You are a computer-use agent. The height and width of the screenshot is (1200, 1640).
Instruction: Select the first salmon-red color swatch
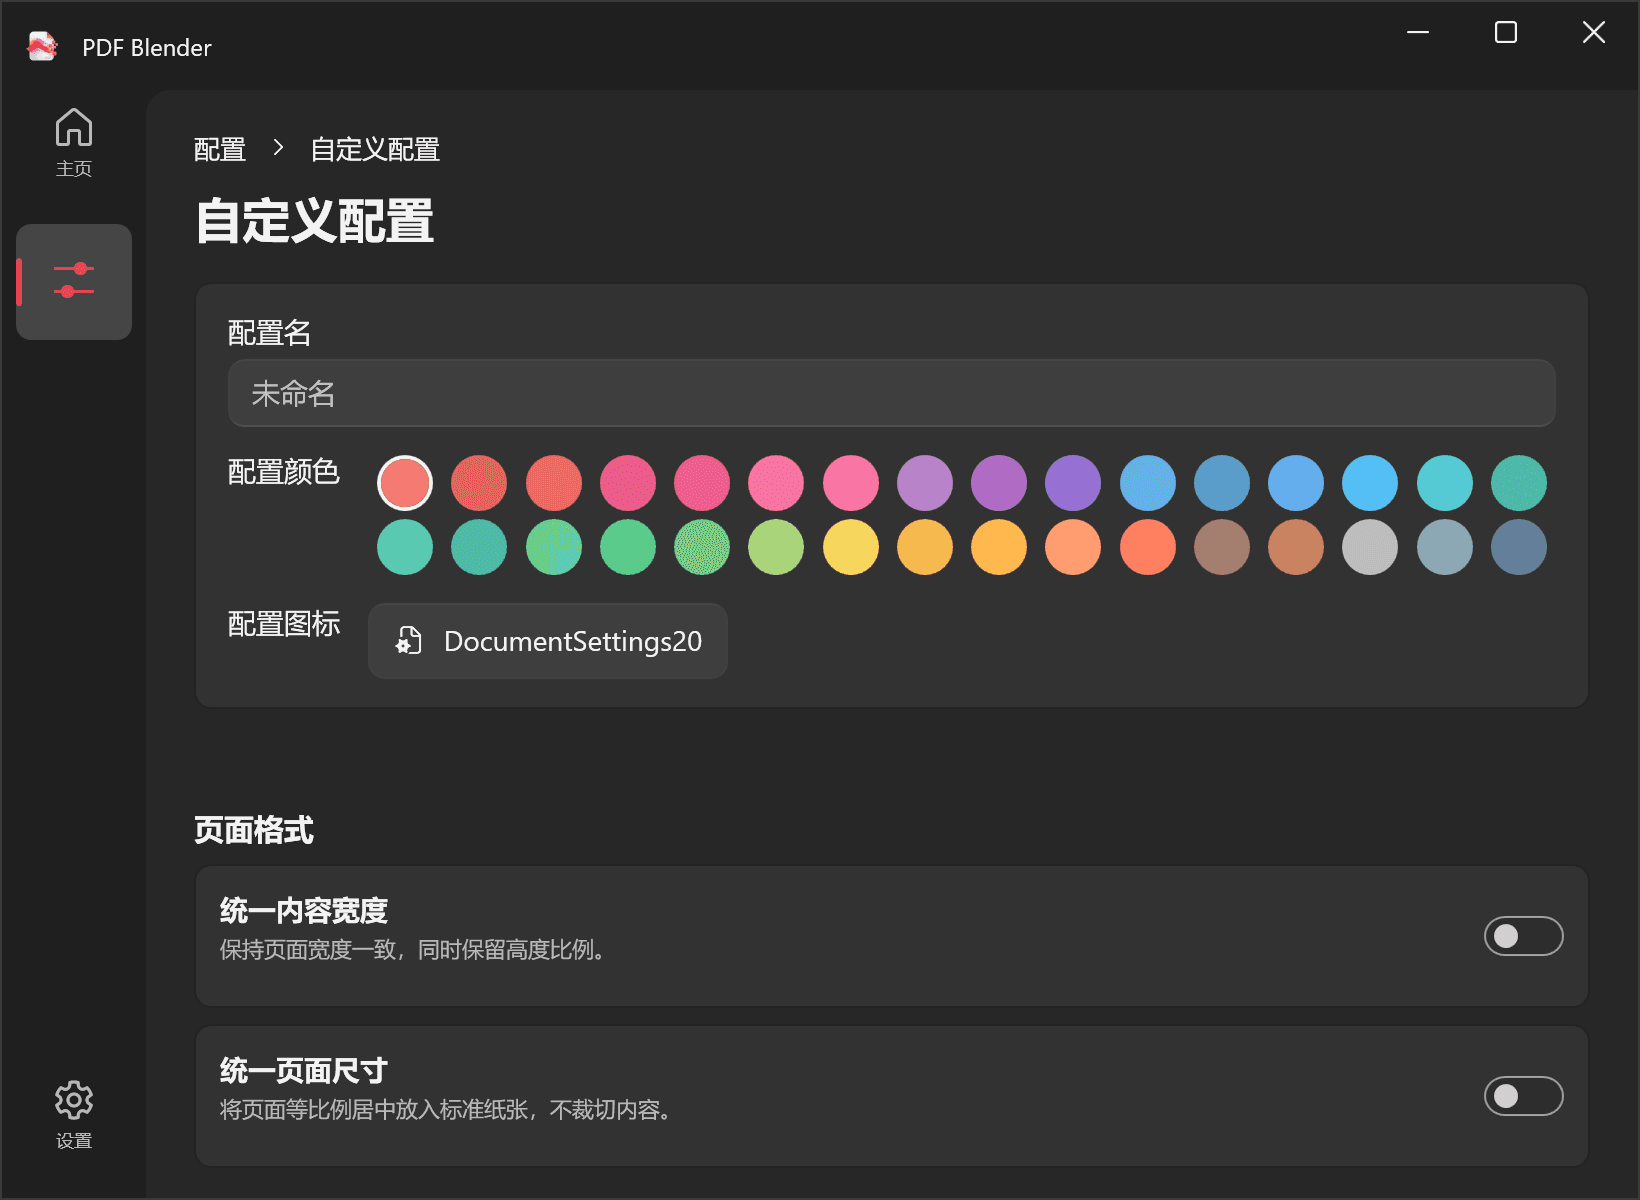[405, 483]
